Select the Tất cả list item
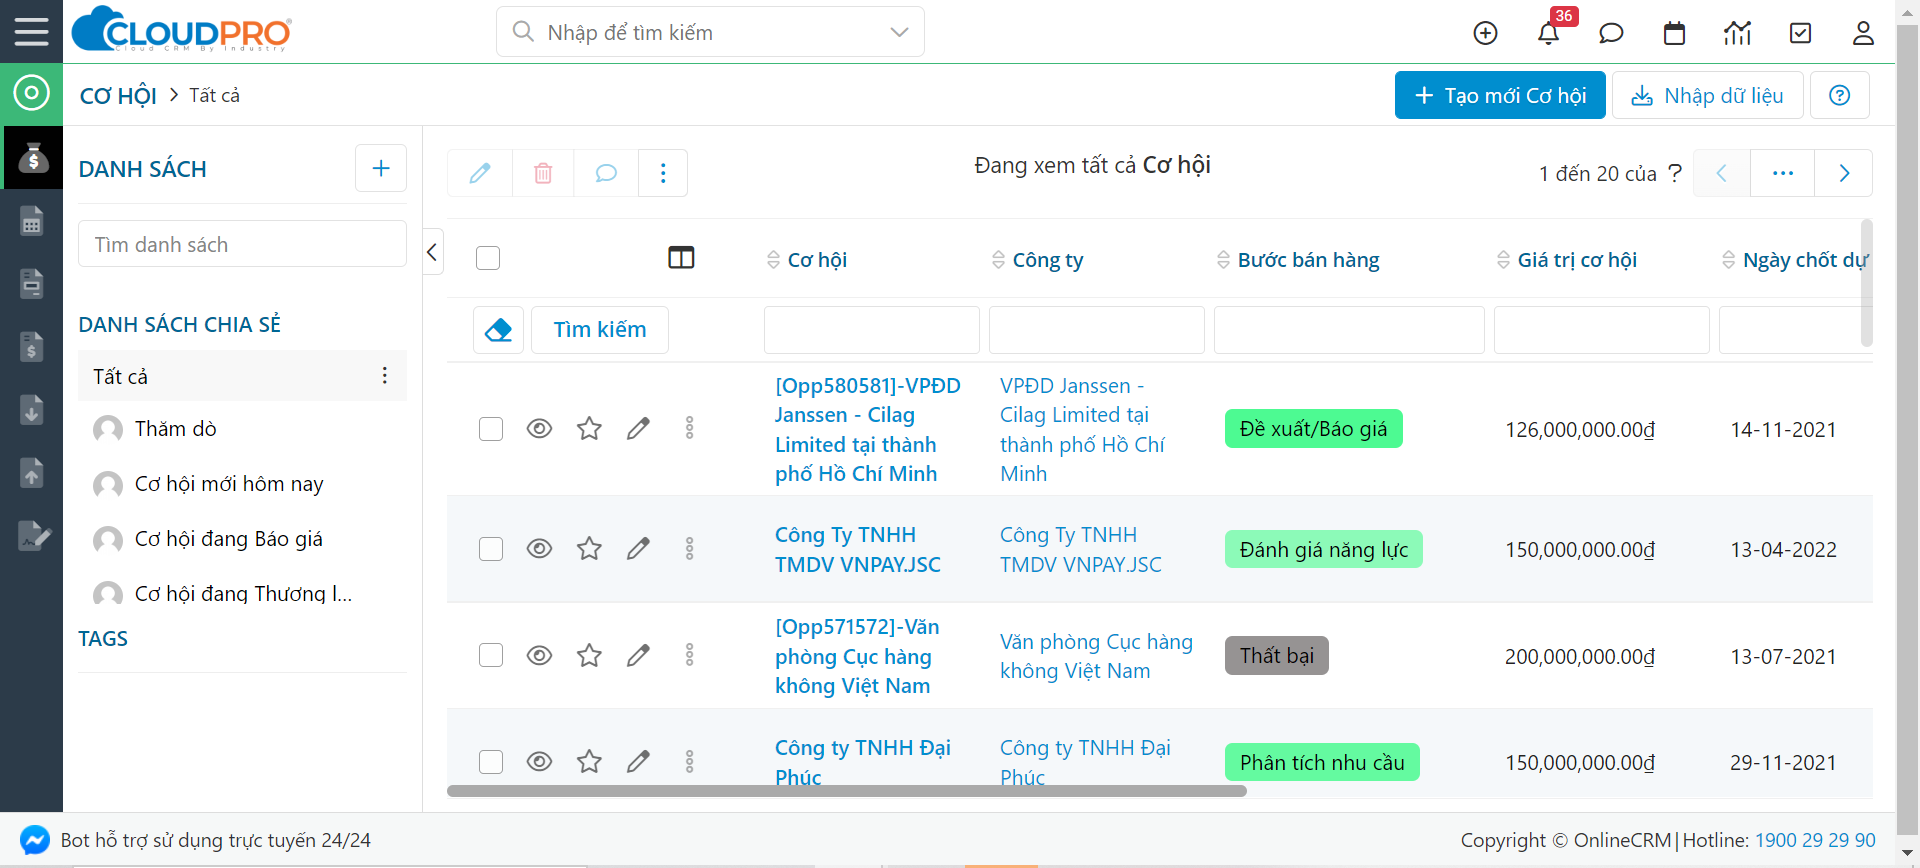 coord(242,376)
